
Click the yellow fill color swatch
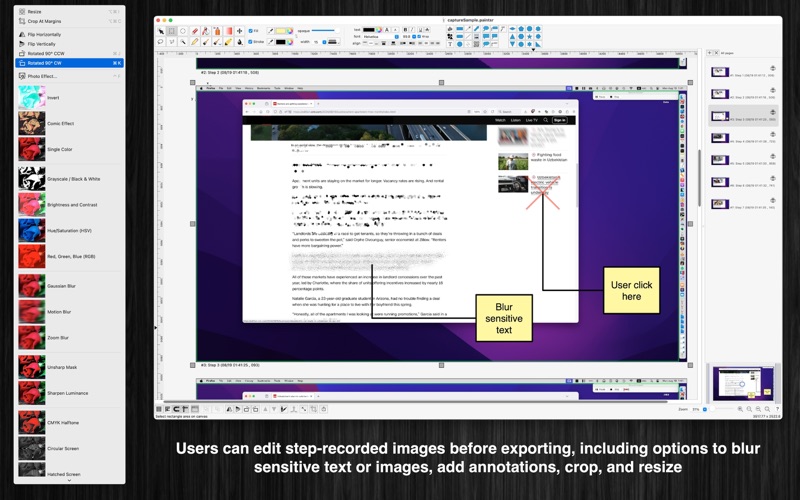(x=281, y=31)
